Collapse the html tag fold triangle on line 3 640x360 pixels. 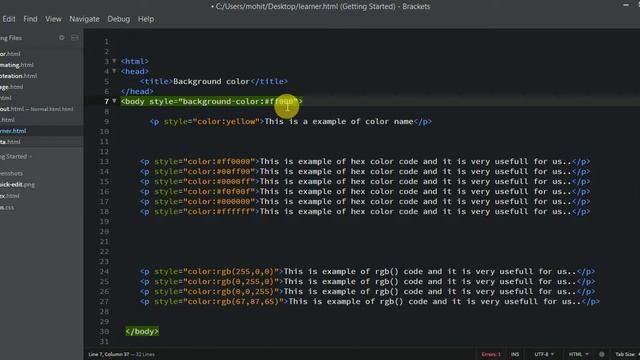click(114, 61)
